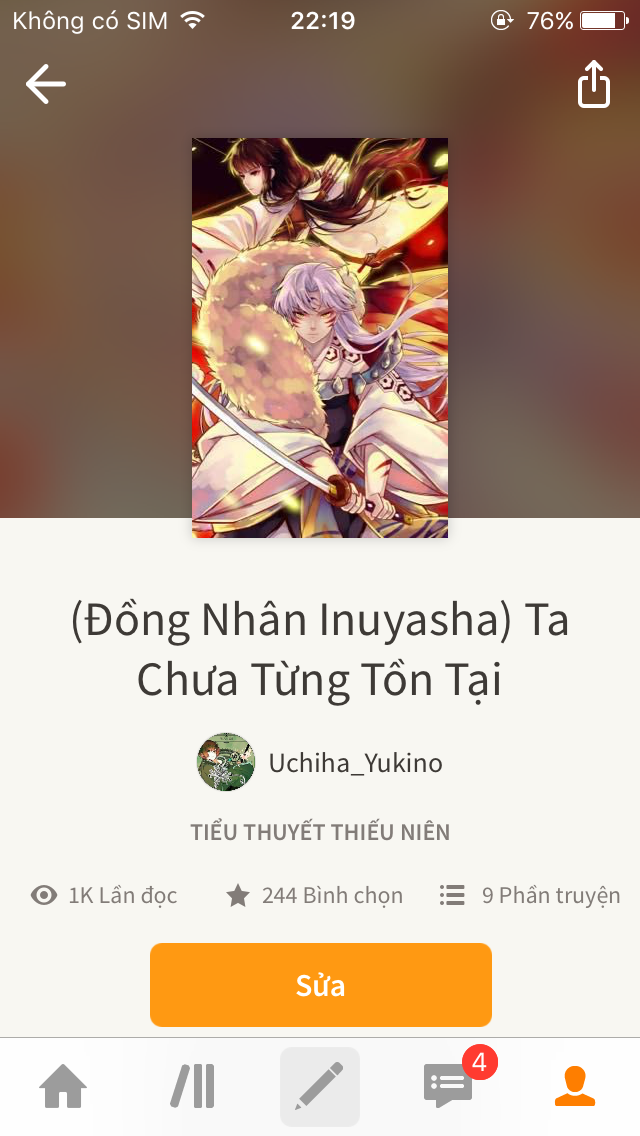The image size is (640, 1136).
Task: Open the share icon
Action: click(593, 84)
